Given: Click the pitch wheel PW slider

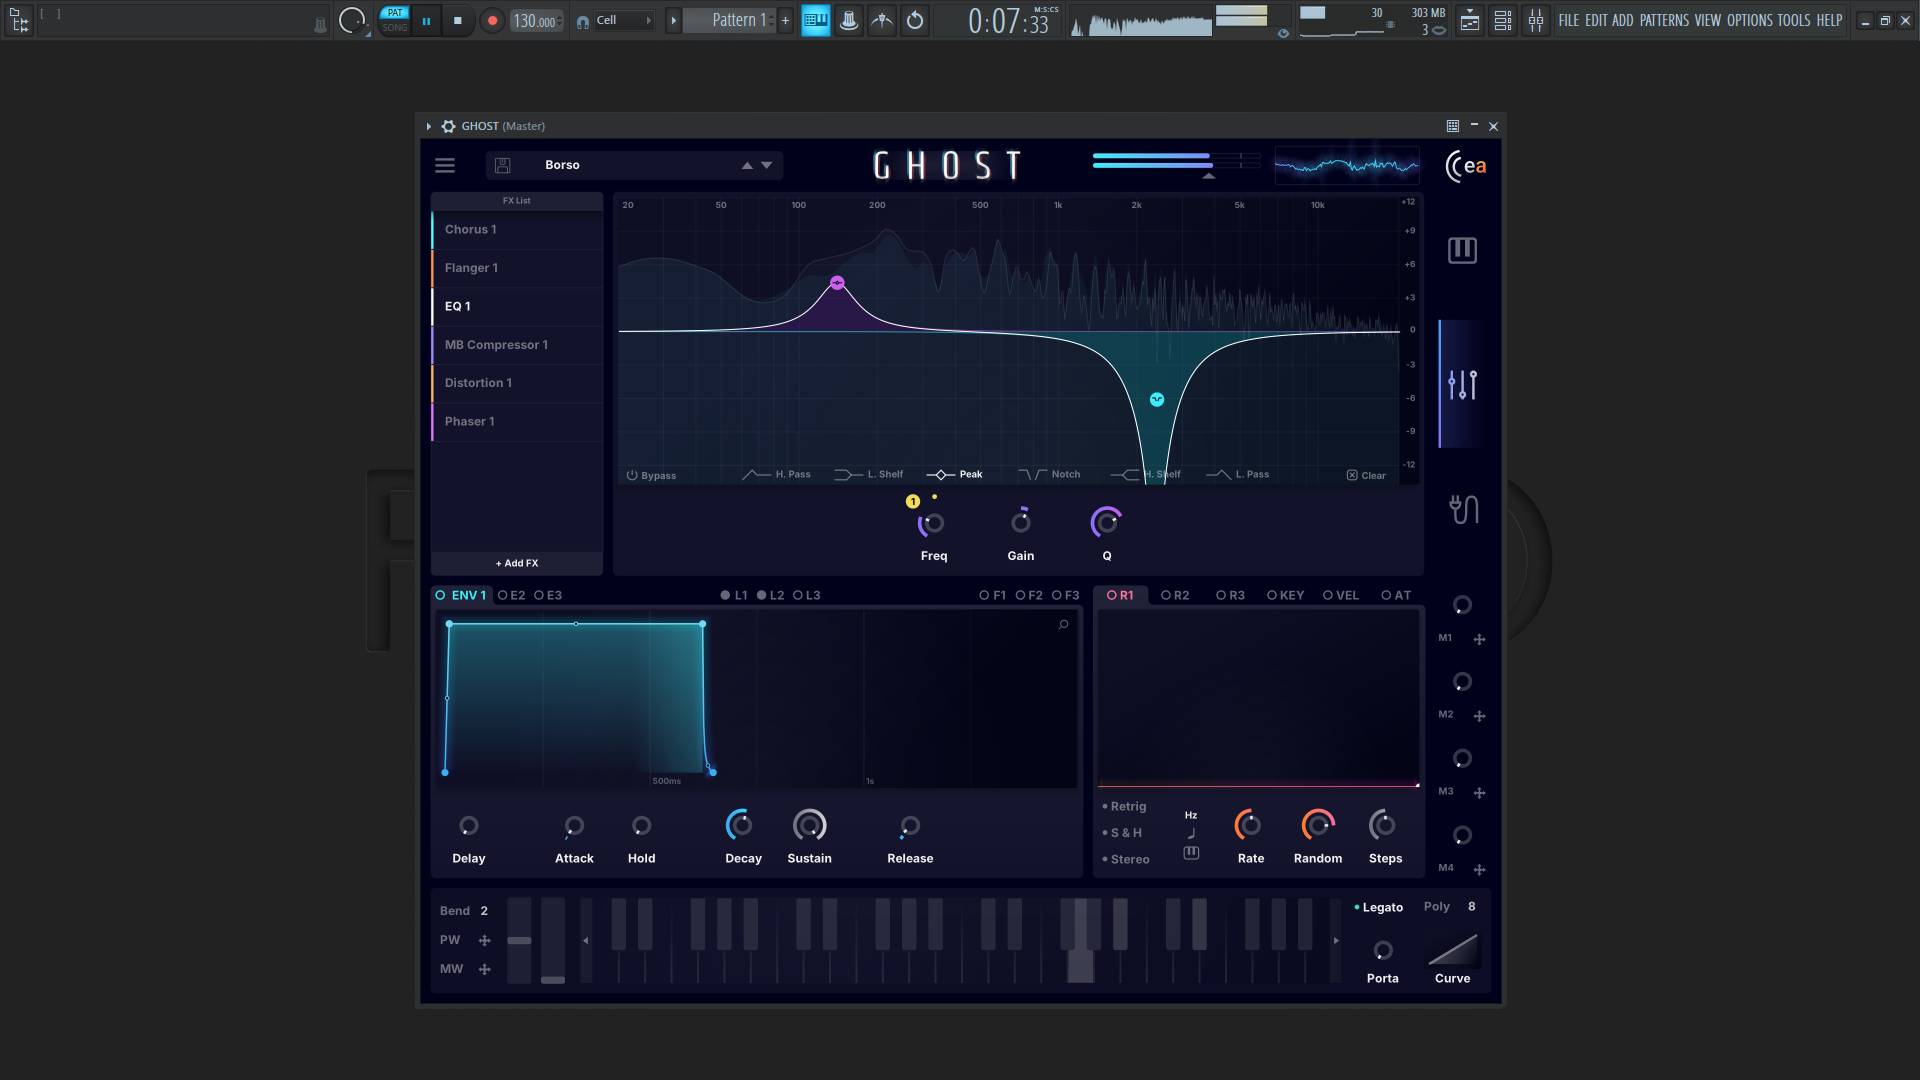Looking at the screenshot, I should point(519,941).
